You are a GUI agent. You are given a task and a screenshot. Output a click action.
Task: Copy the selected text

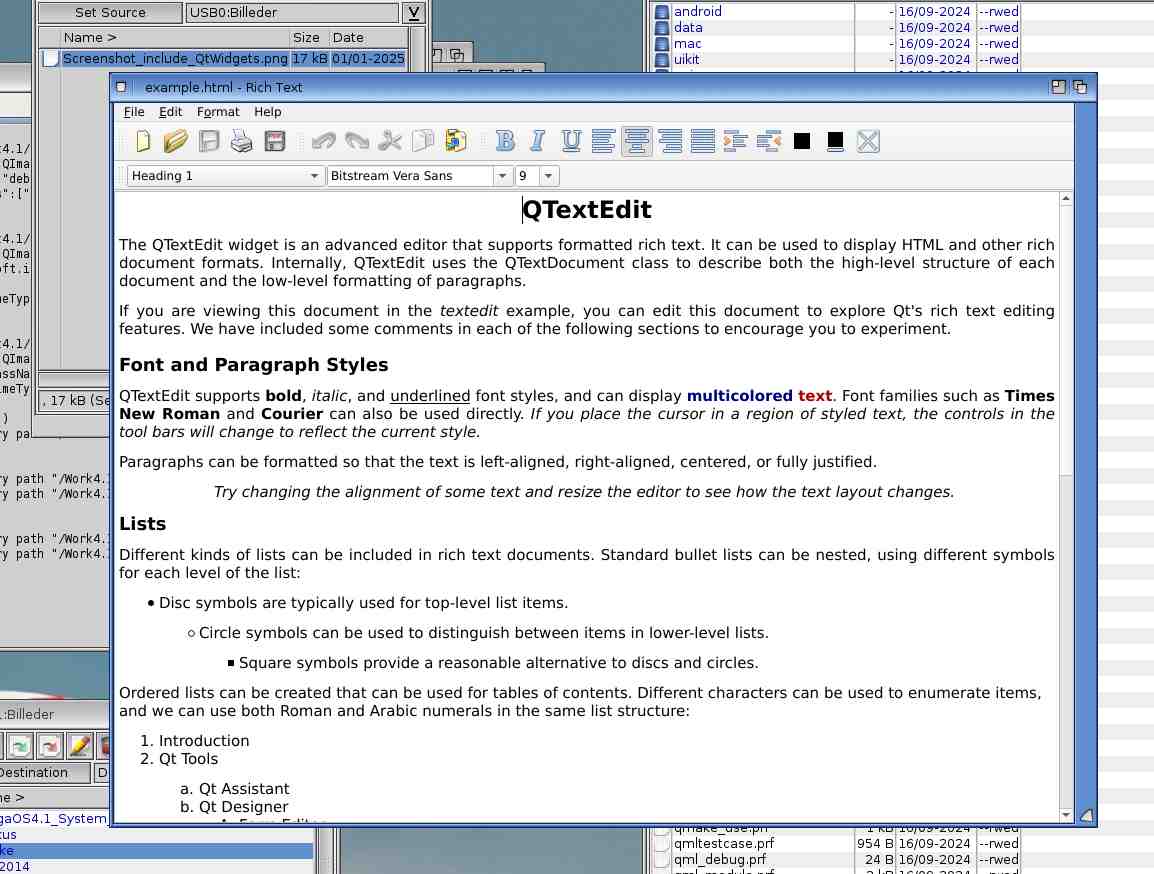423,141
